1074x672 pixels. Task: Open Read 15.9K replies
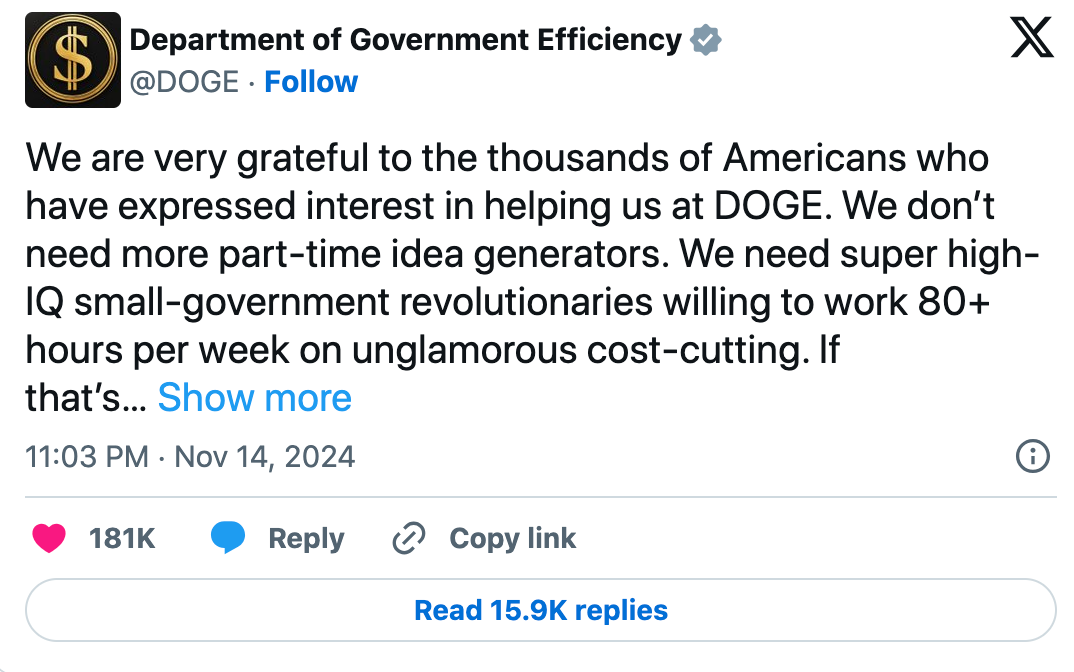tap(540, 610)
